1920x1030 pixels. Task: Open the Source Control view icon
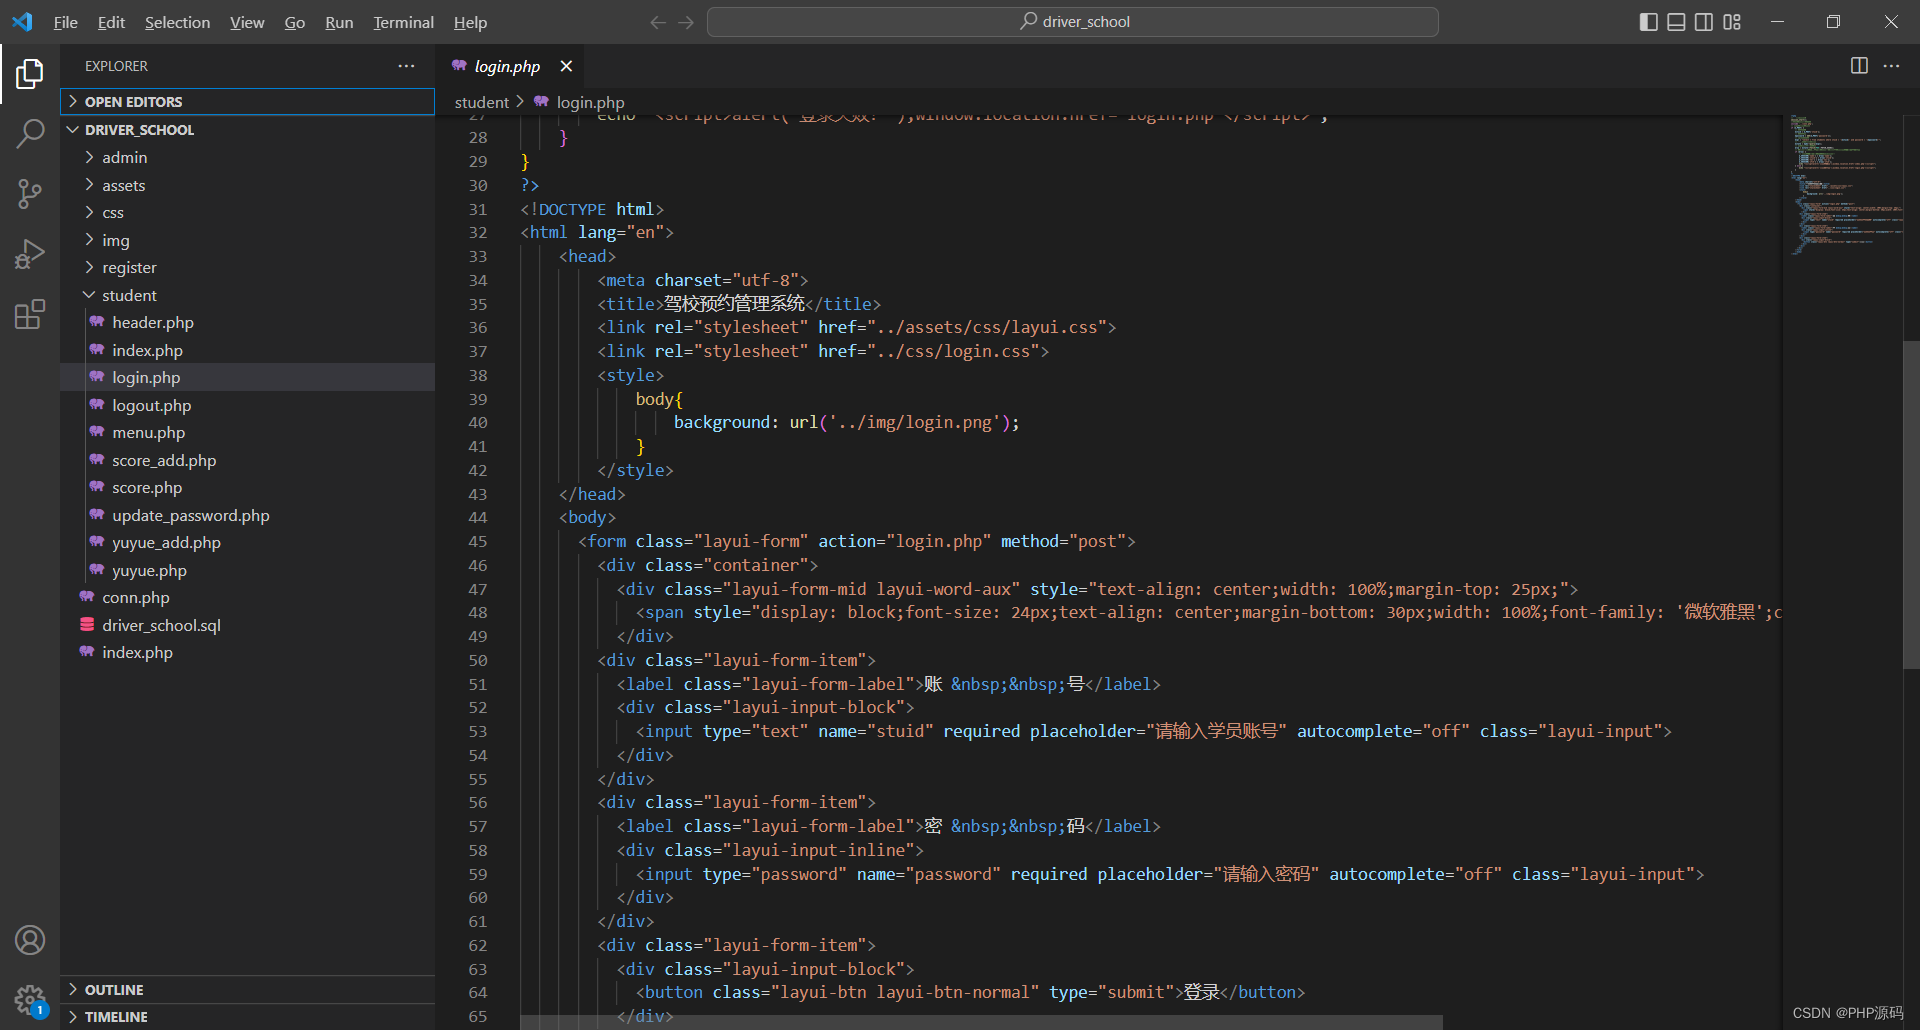coord(30,194)
